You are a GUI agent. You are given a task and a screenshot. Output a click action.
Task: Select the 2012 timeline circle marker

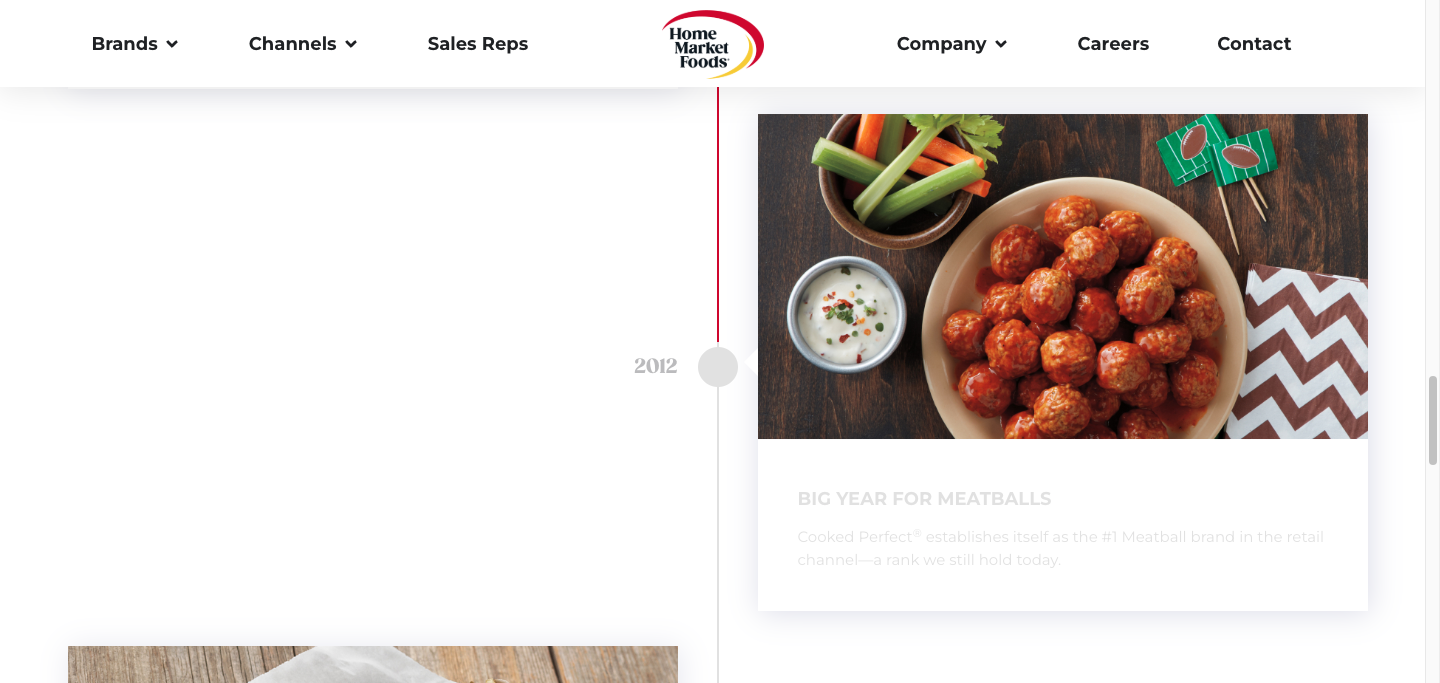point(718,367)
